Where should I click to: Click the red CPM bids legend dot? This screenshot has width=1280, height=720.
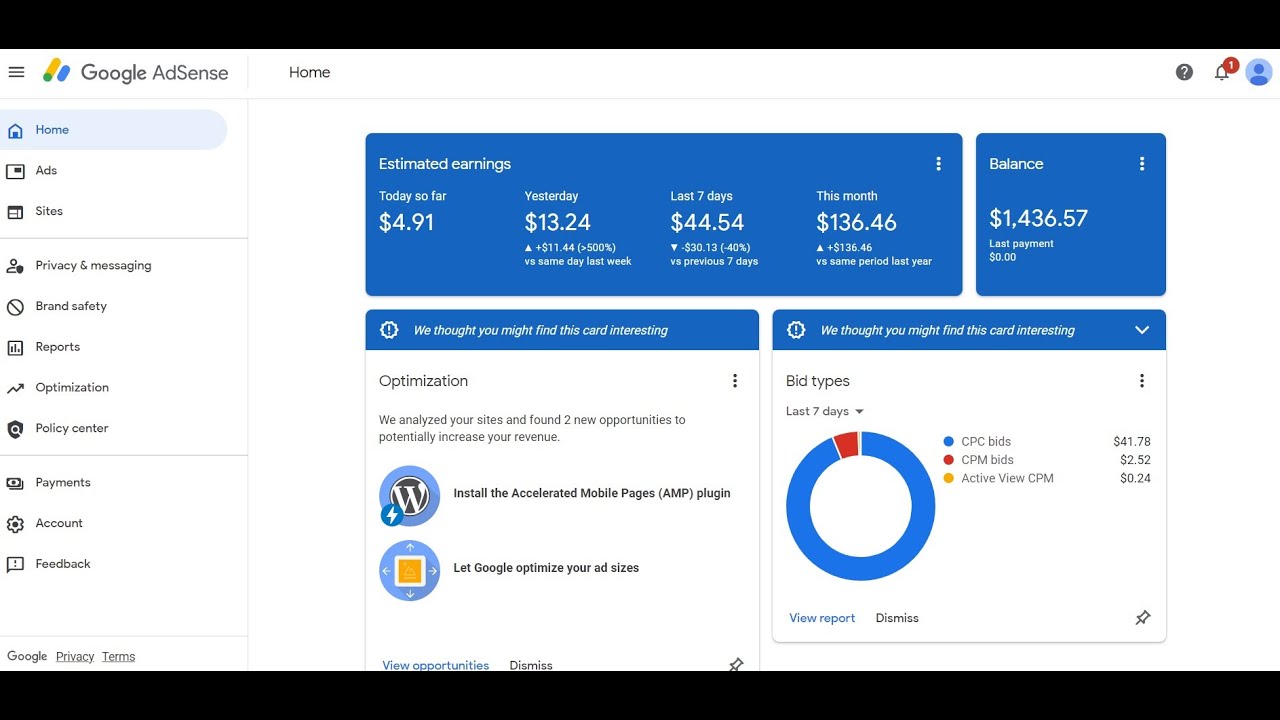[948, 460]
